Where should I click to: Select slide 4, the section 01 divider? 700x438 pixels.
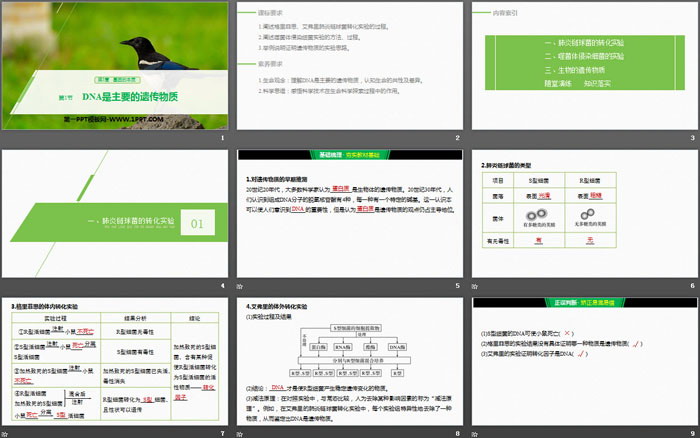click(115, 213)
